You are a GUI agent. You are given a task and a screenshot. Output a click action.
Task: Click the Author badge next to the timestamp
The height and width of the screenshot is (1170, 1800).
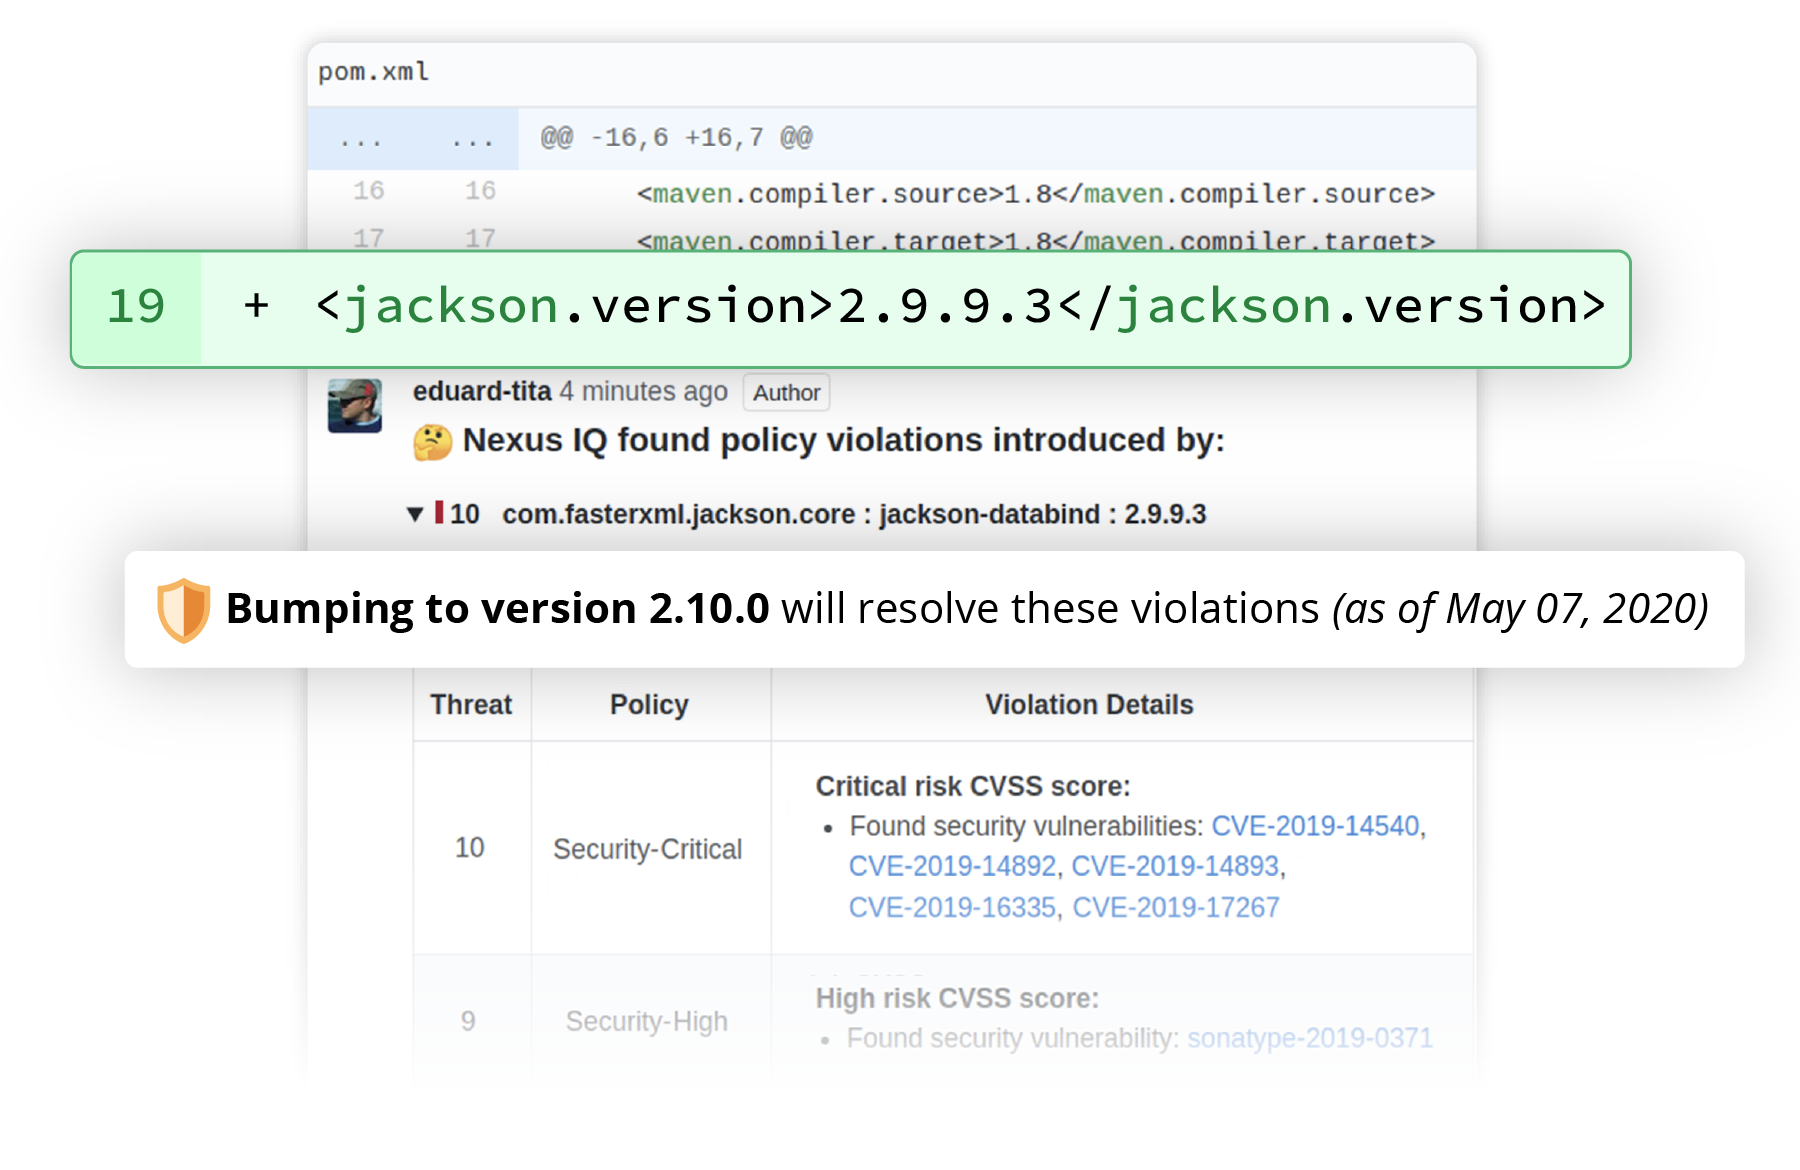(x=786, y=392)
